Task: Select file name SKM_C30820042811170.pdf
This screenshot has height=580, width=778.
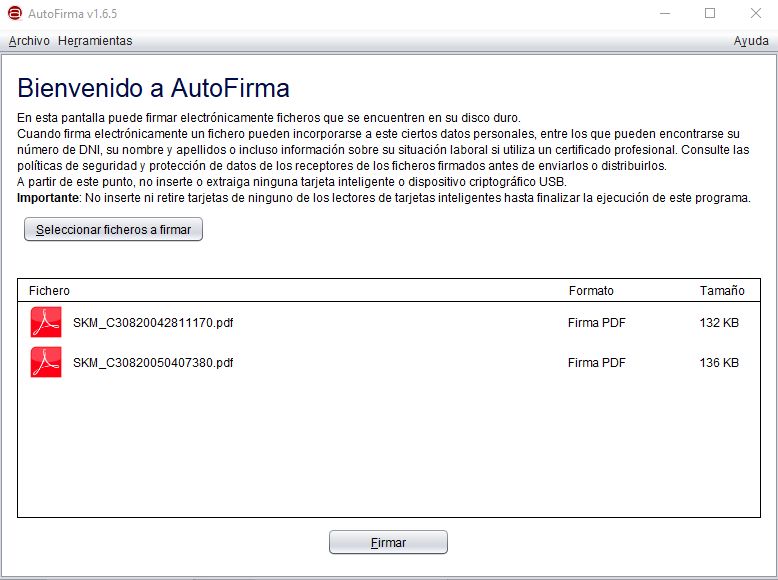Action: point(153,322)
